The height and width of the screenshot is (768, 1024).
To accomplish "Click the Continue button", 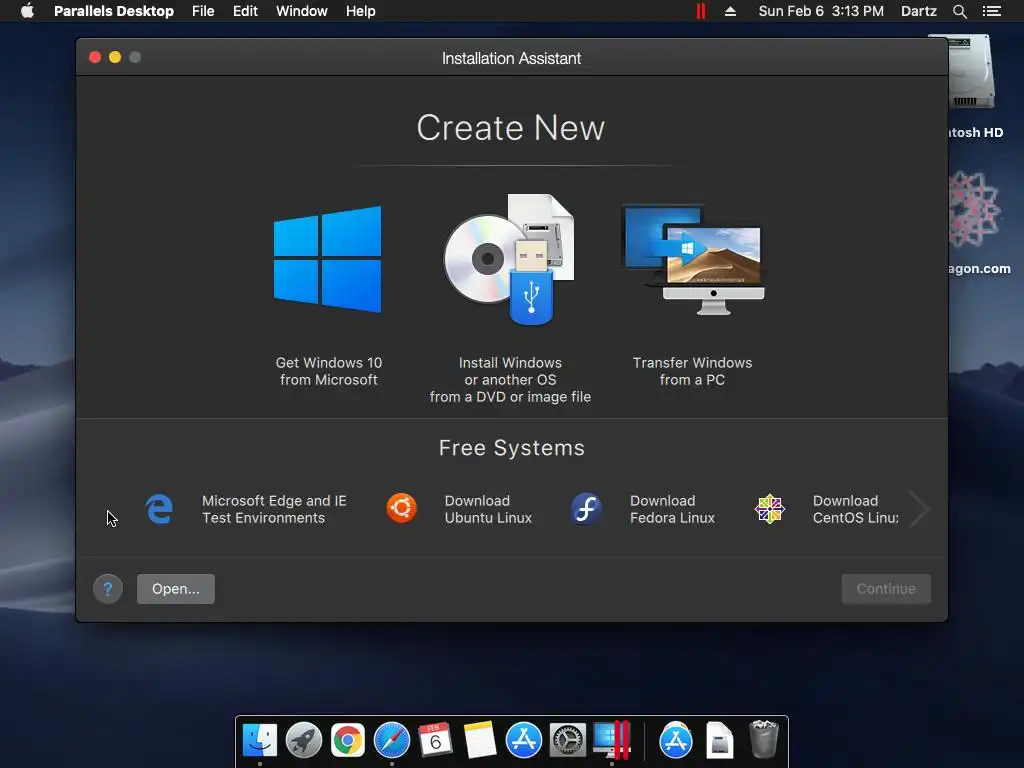I will coord(886,589).
